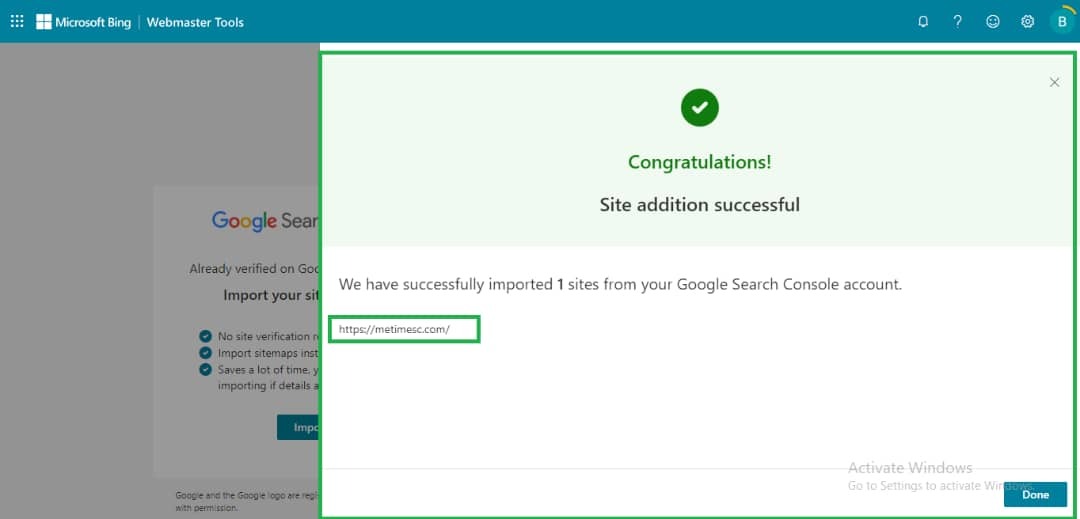Screen dimensions: 1080x519
Task: Click the Webmaster Tools title
Action: pos(195,22)
